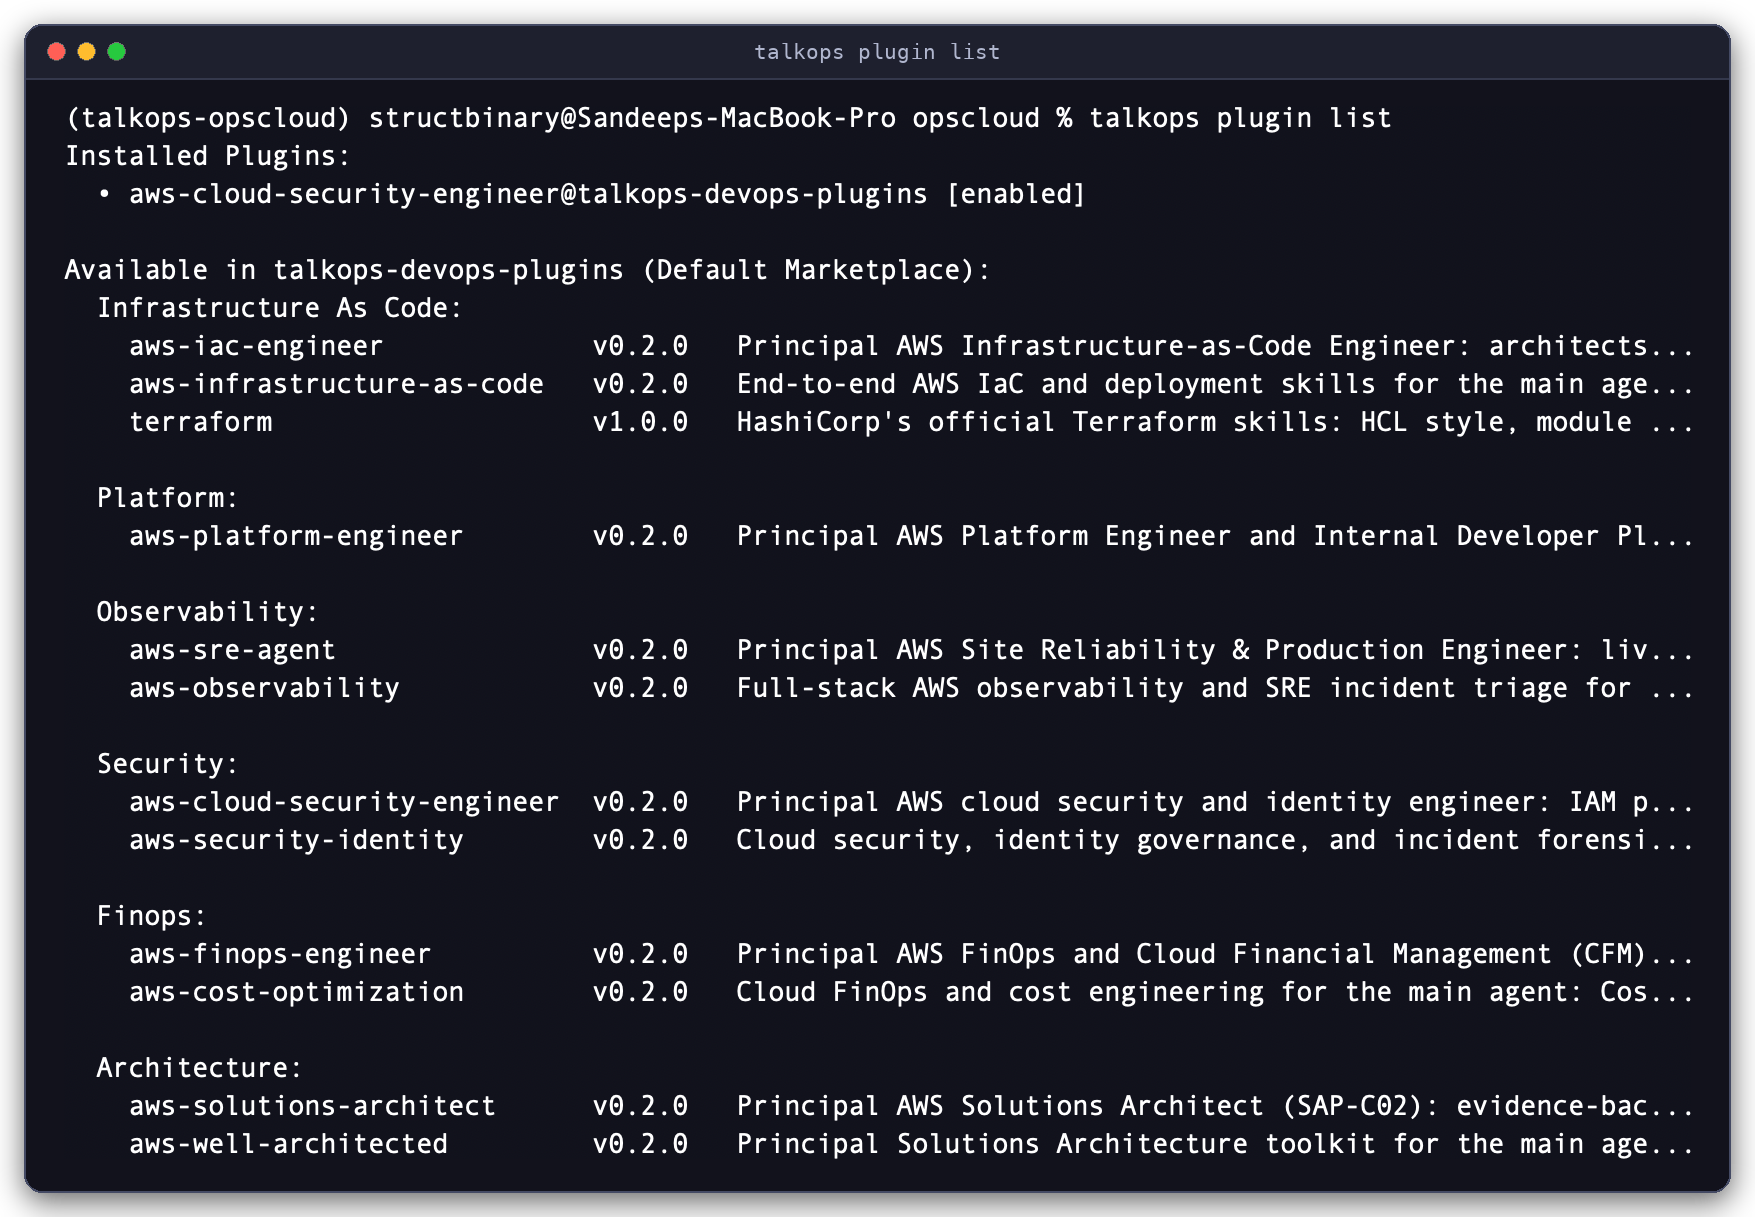This screenshot has width=1755, height=1217.
Task: Click the aws-observability plugin name
Action: click(x=264, y=688)
